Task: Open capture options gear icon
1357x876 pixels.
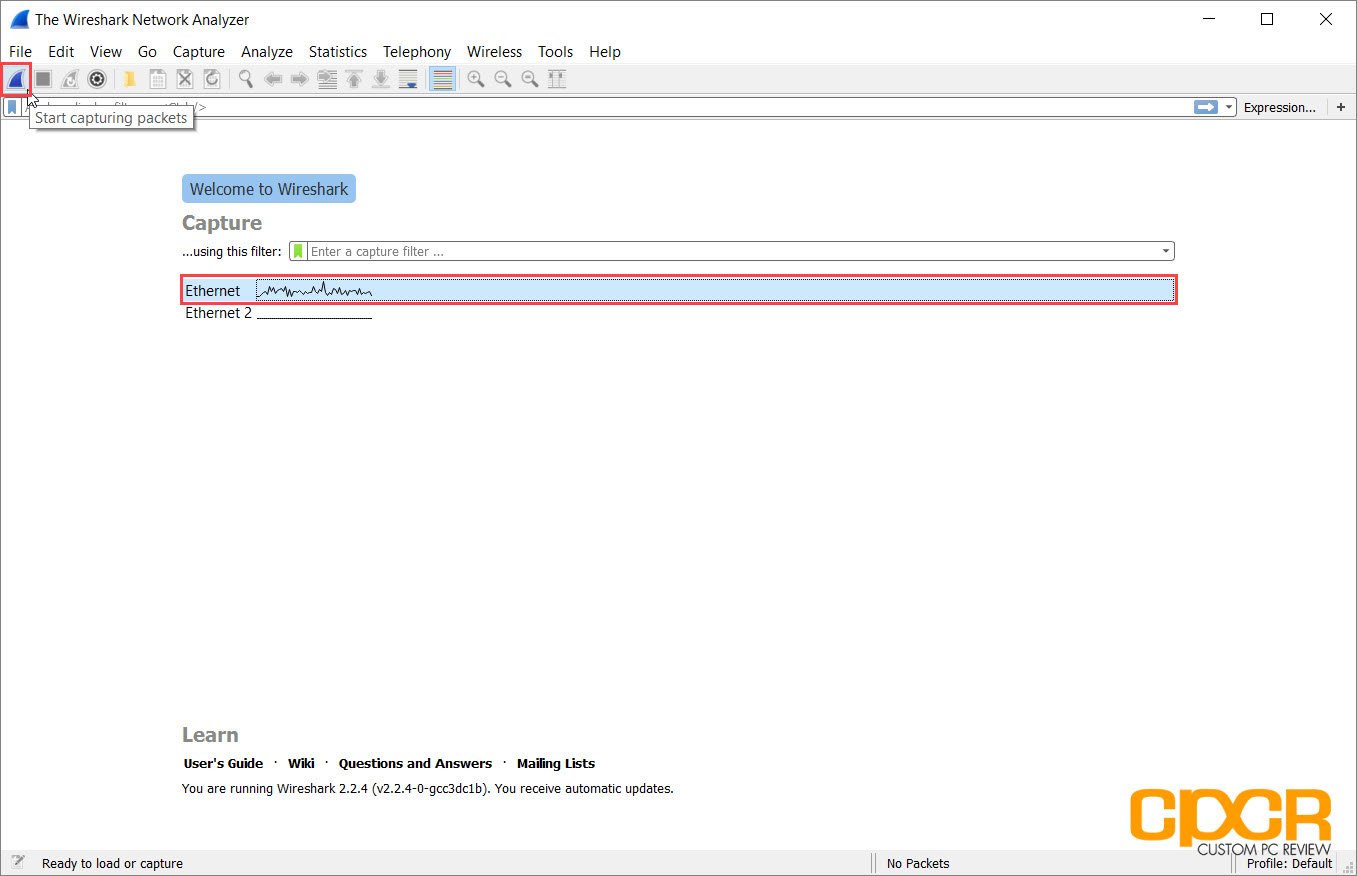Action: (97, 79)
